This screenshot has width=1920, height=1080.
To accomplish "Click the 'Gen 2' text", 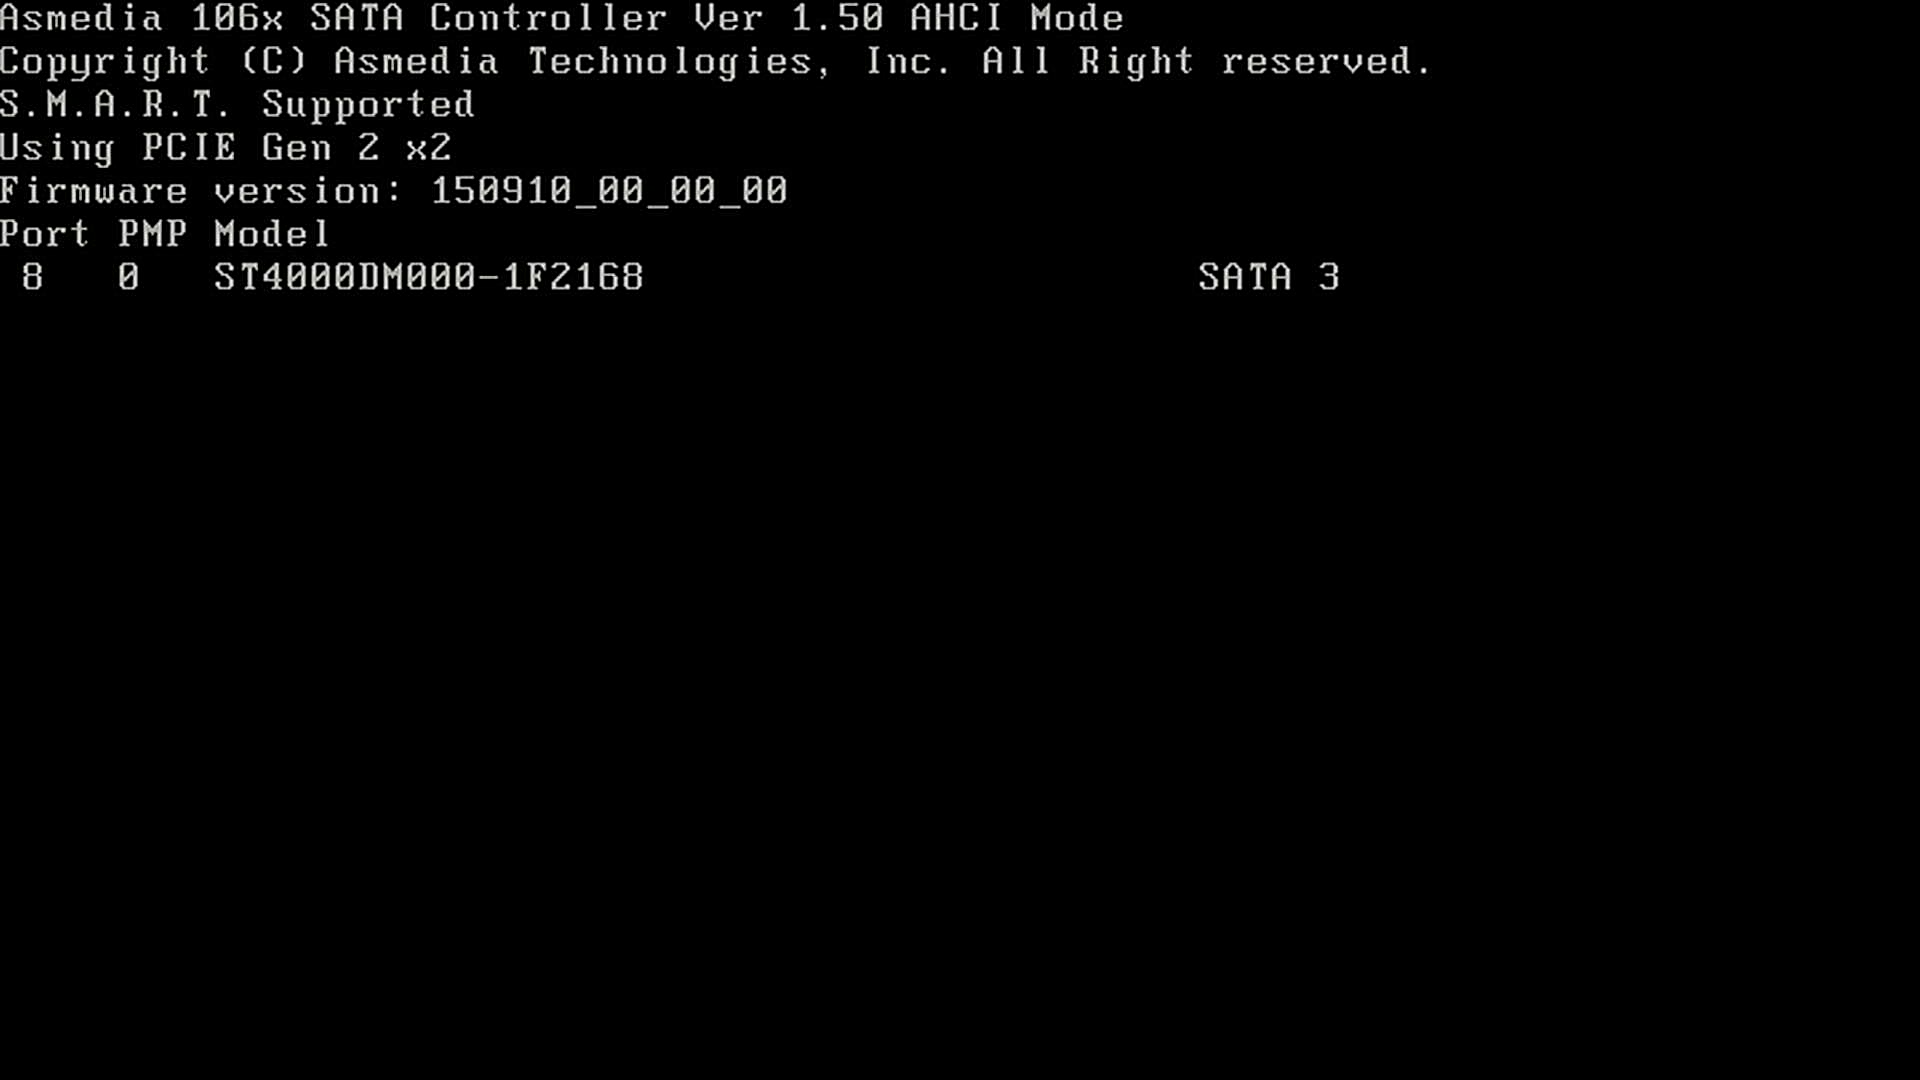I will point(320,148).
